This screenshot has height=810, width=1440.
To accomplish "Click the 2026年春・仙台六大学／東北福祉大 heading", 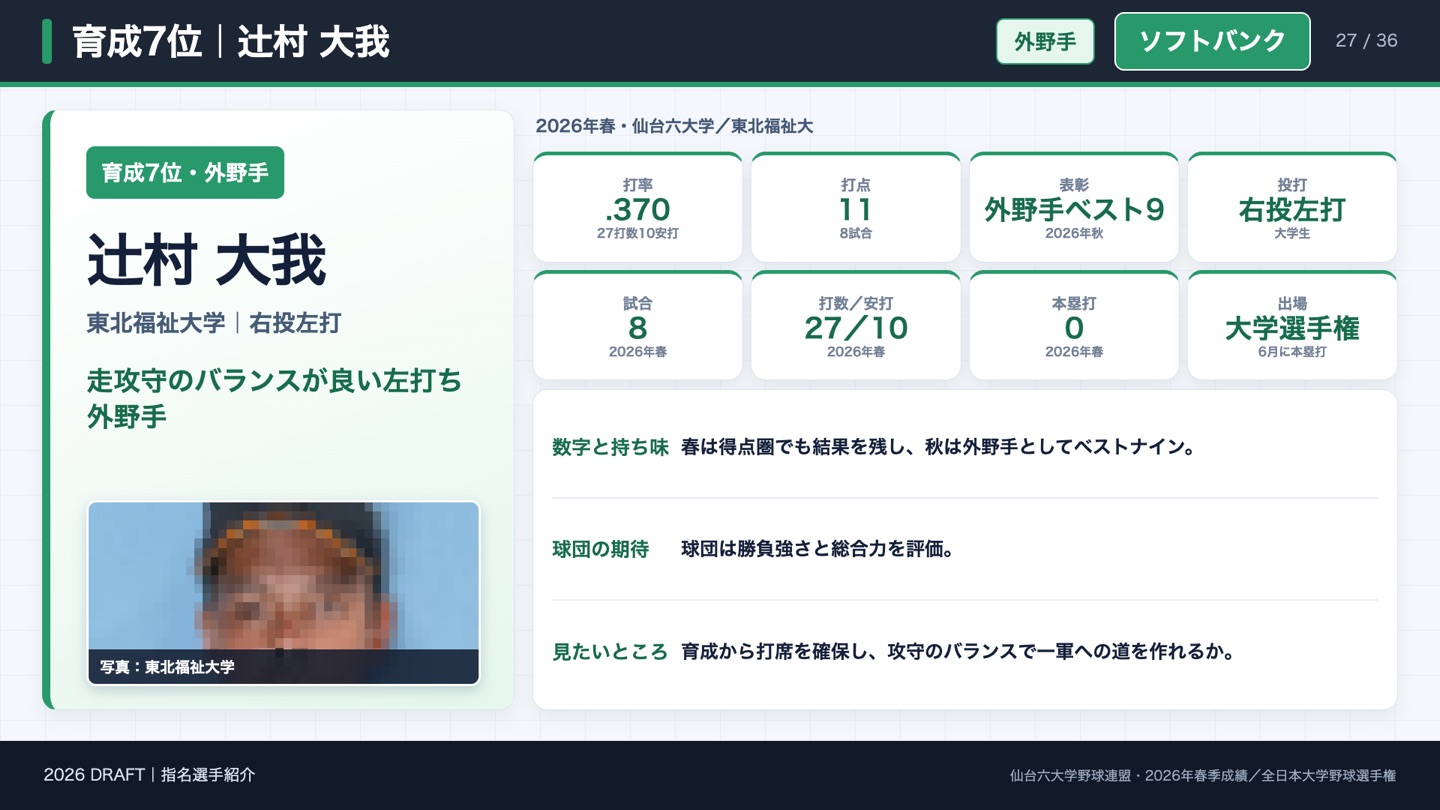I will (x=674, y=126).
